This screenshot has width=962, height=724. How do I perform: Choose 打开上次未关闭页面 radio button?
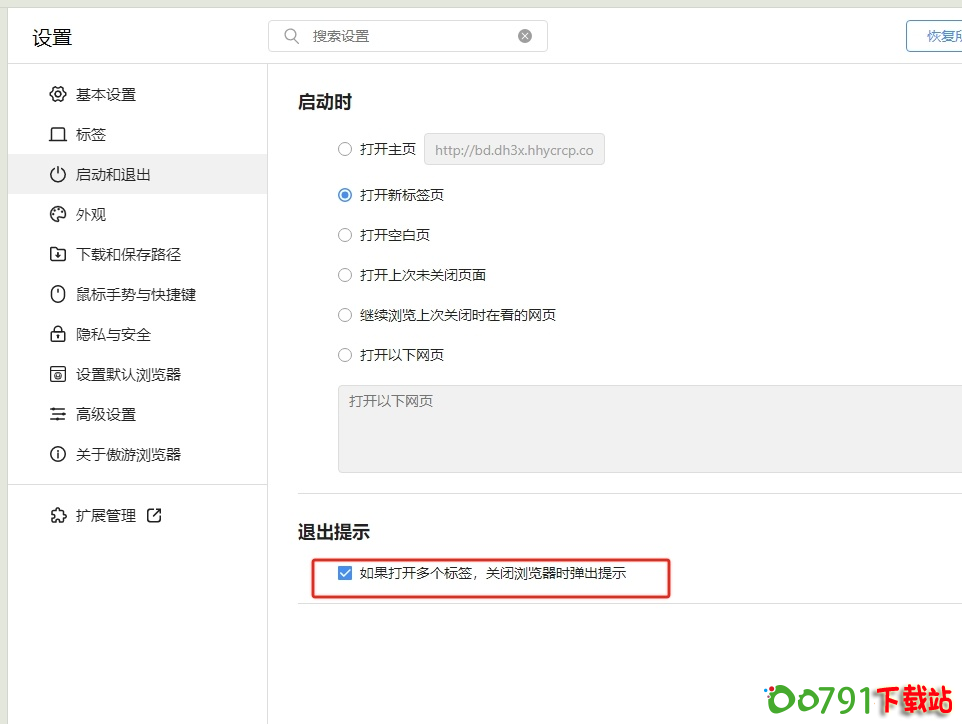[x=345, y=275]
